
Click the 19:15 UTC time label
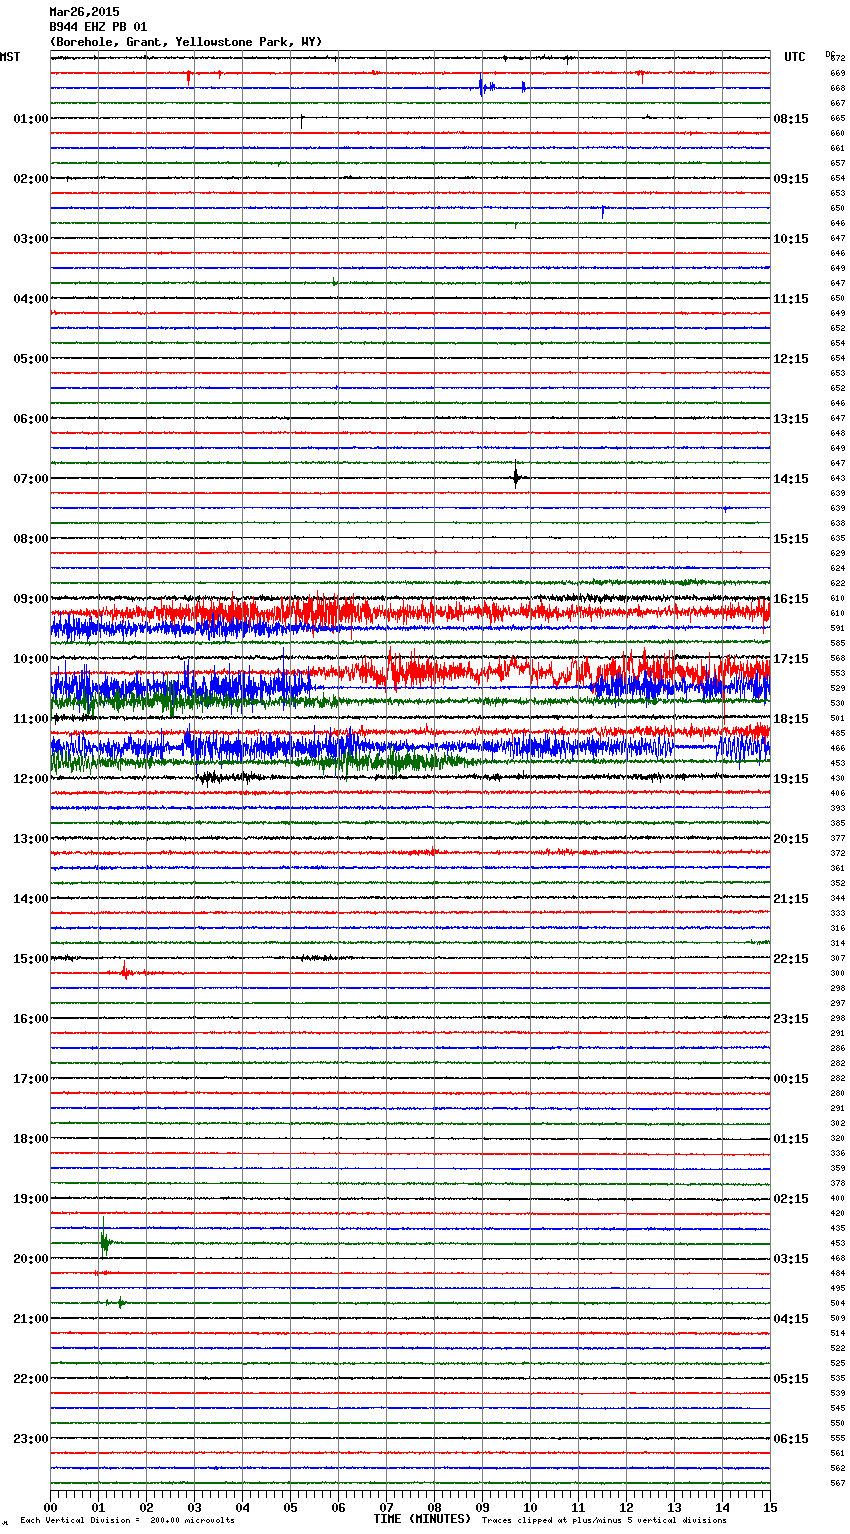pyautogui.click(x=791, y=779)
